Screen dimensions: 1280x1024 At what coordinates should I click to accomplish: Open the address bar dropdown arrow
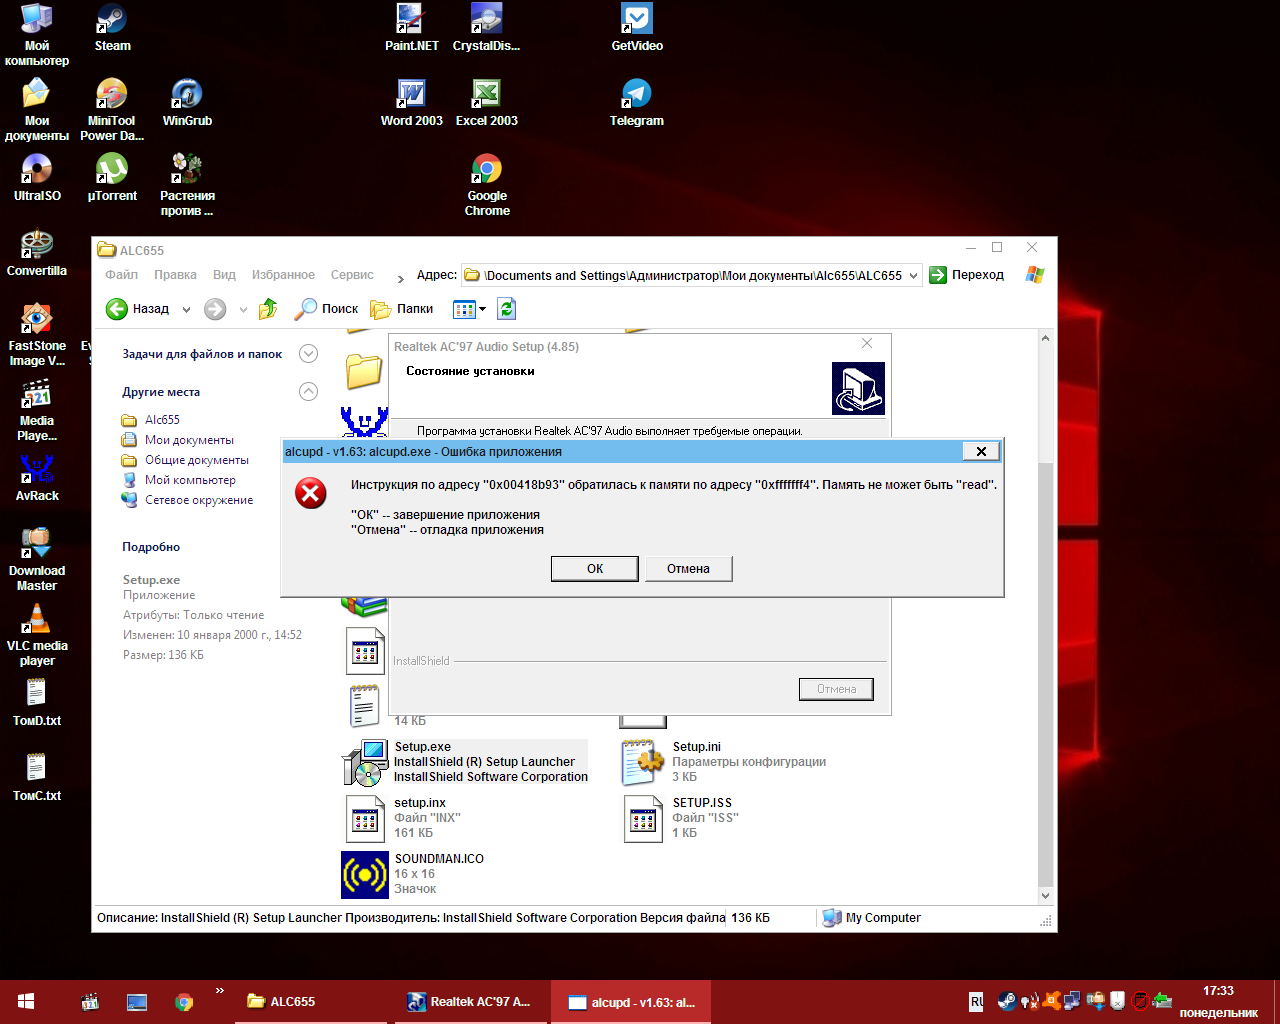tap(913, 276)
